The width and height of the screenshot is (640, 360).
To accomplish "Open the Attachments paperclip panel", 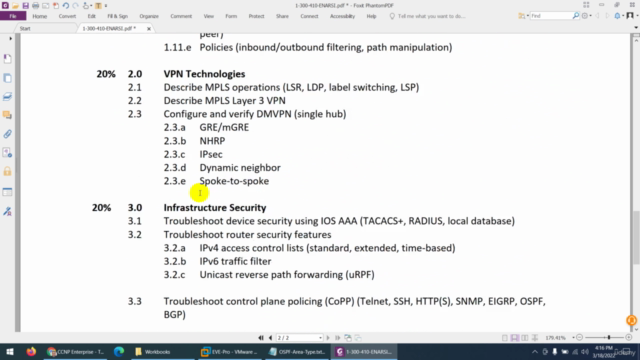I will pyautogui.click(x=7, y=134).
